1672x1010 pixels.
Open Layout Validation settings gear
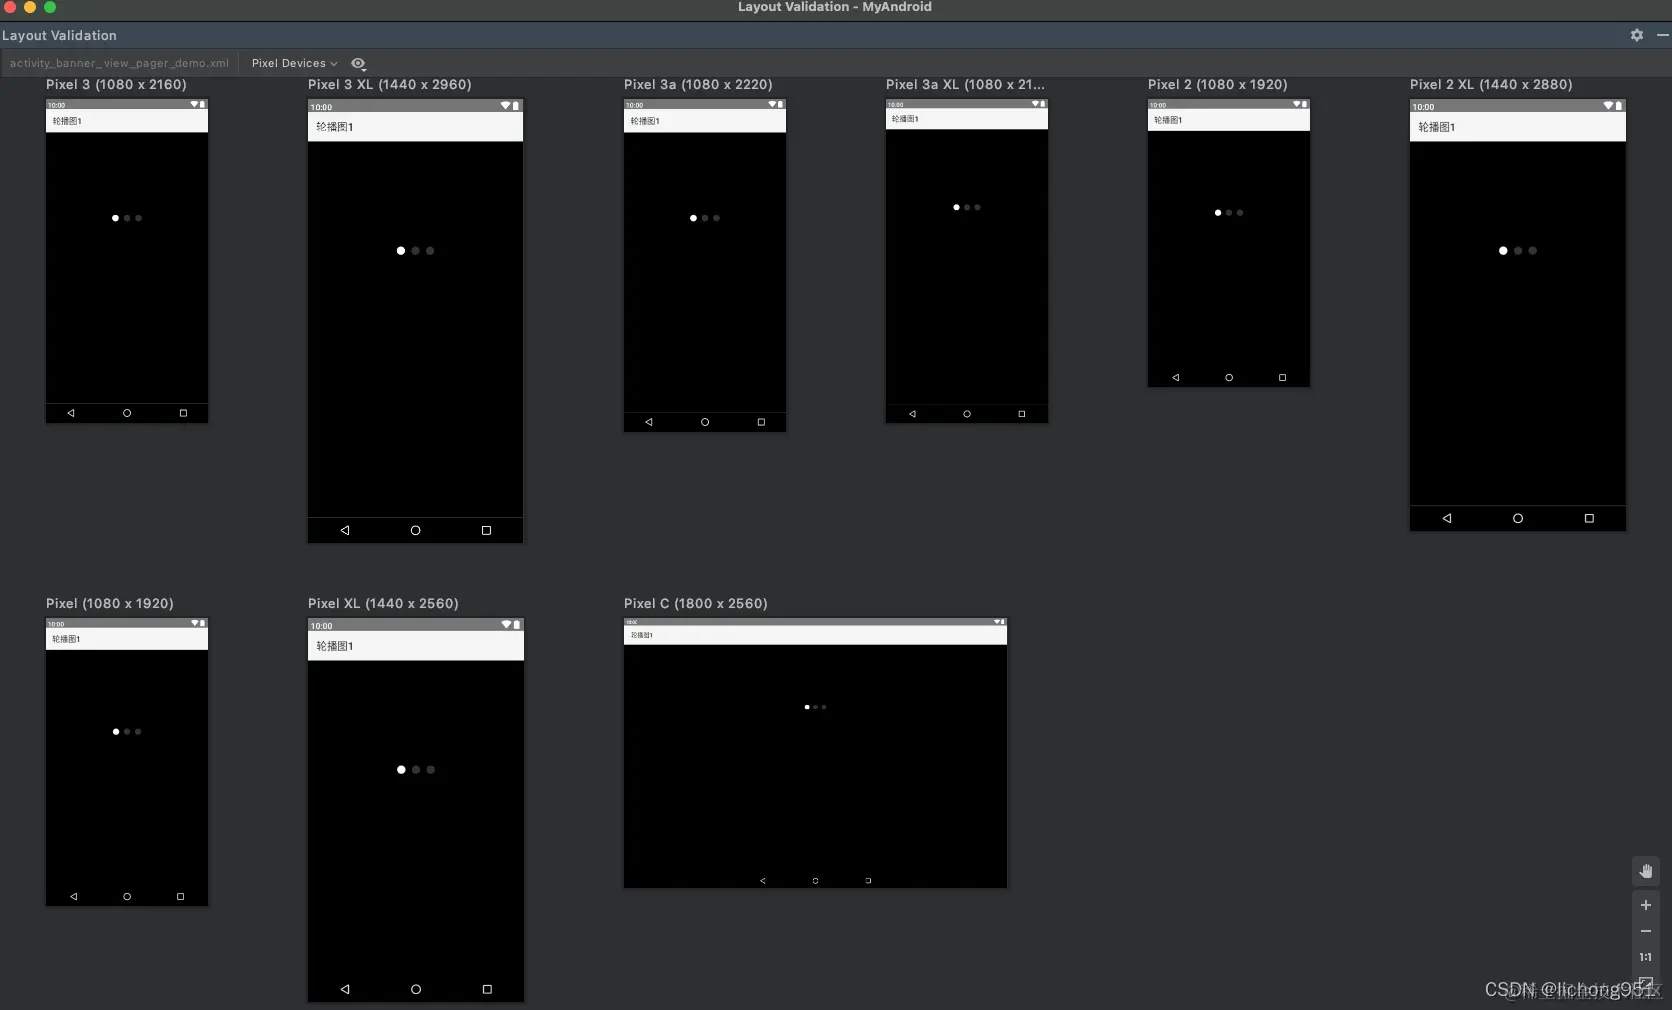1637,35
